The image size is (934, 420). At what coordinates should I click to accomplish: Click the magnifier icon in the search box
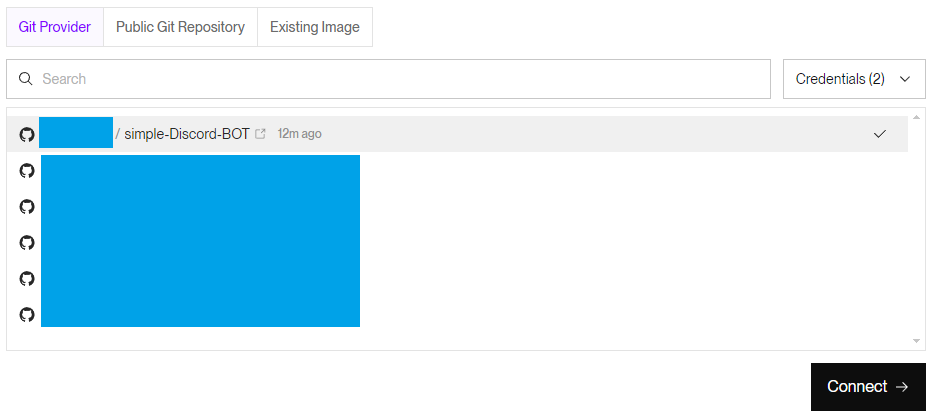tap(26, 79)
